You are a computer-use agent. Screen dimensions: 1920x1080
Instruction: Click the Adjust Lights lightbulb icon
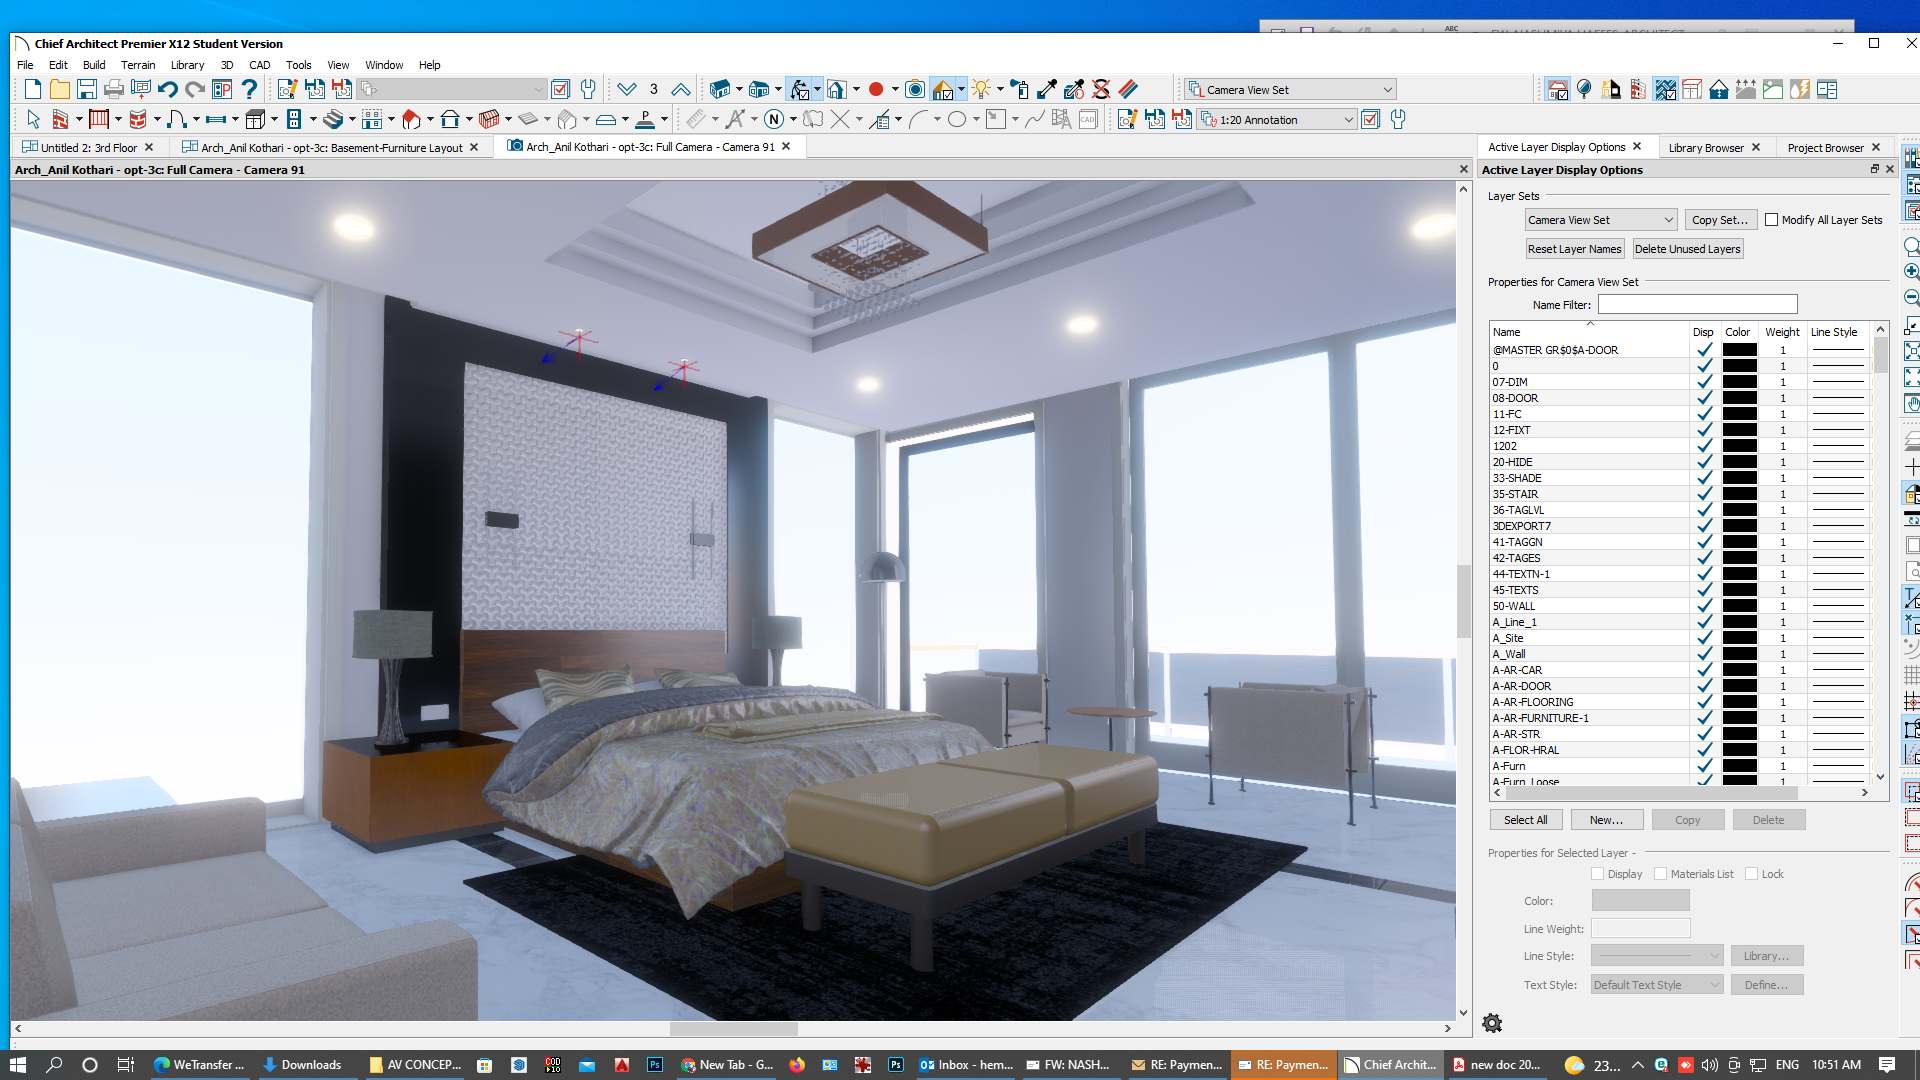[x=981, y=90]
